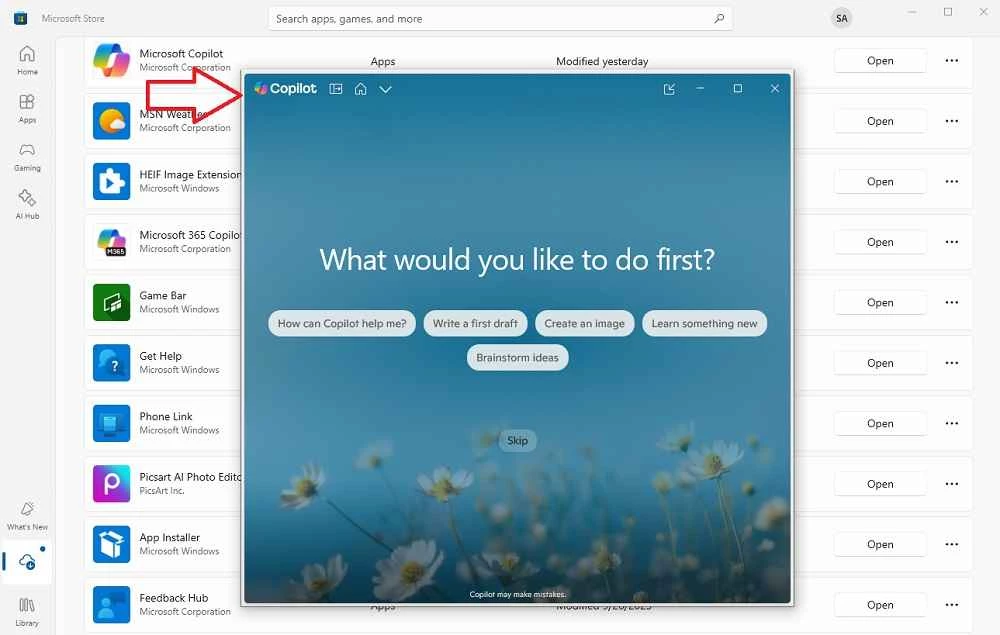This screenshot has height=635, width=1000.
Task: Open Library in Store sidebar
Action: pyautogui.click(x=27, y=611)
